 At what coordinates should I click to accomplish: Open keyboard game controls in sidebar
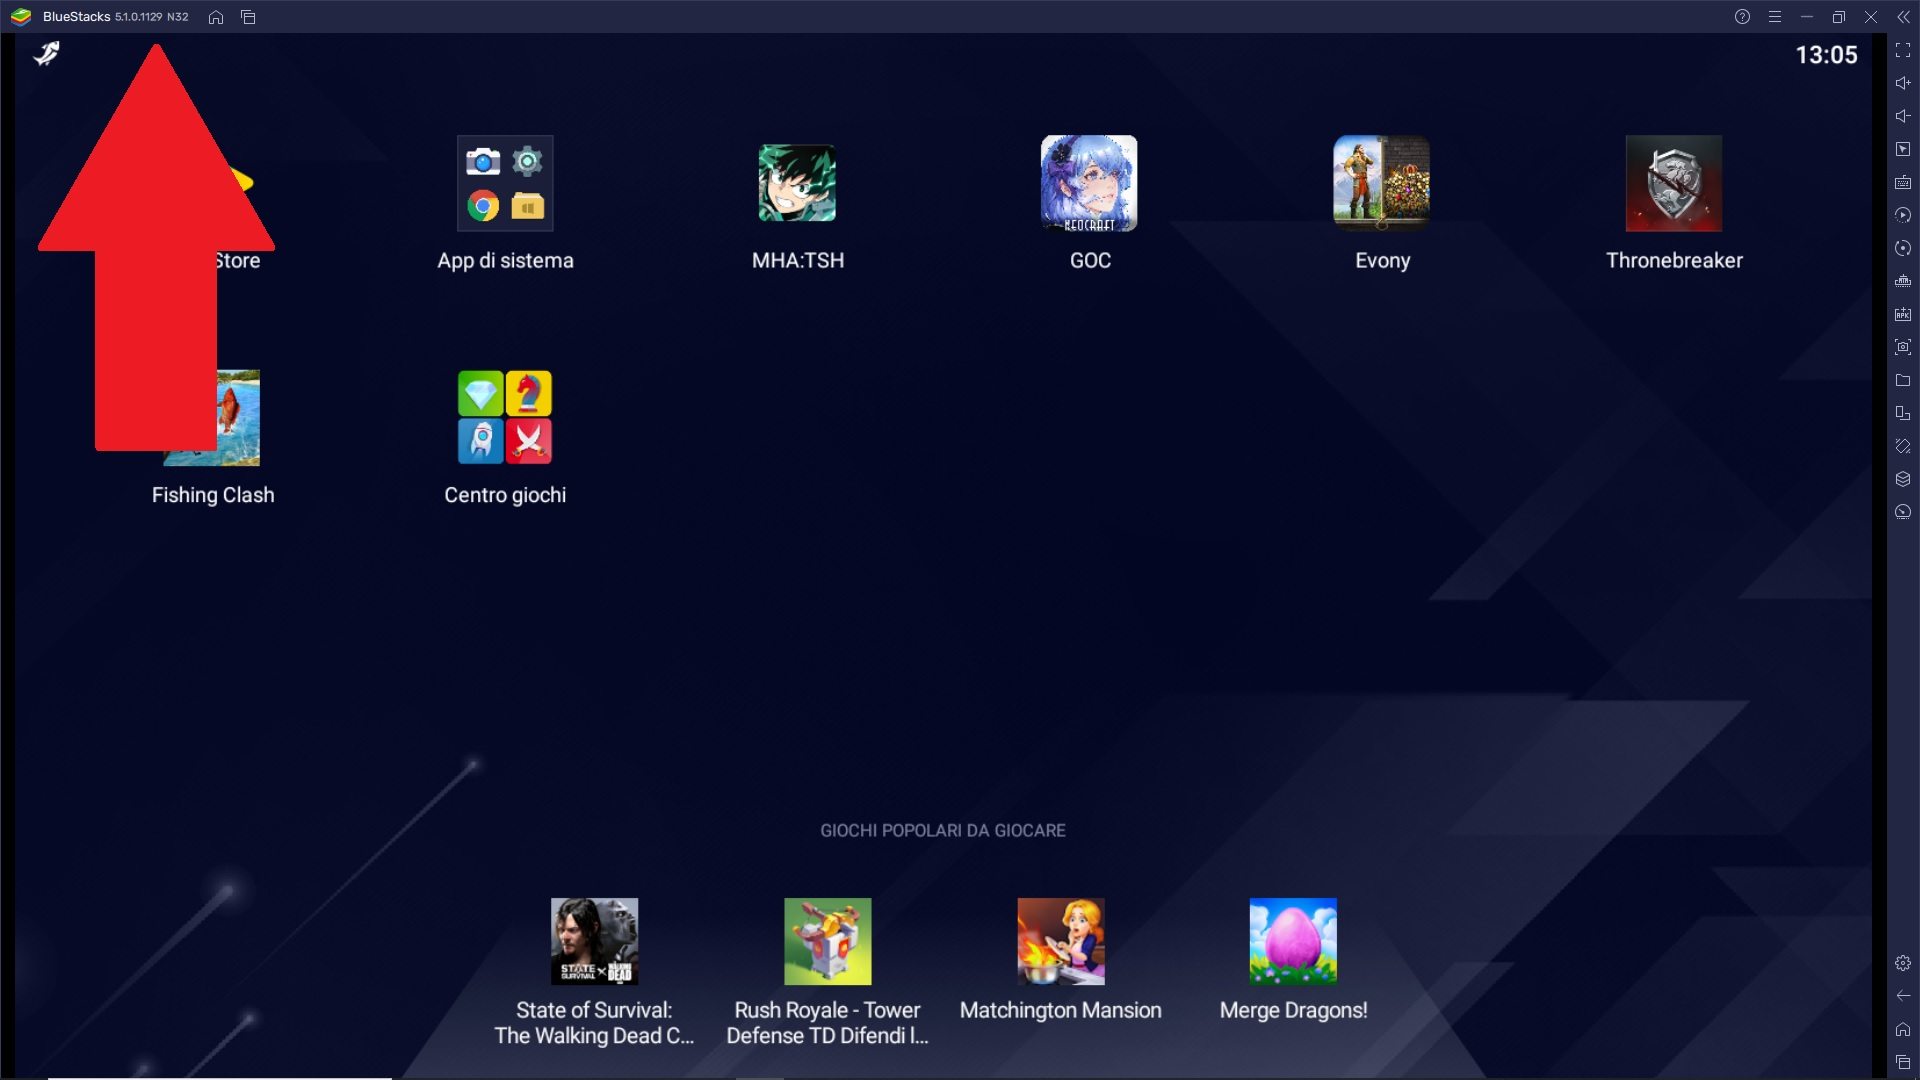tap(1903, 182)
